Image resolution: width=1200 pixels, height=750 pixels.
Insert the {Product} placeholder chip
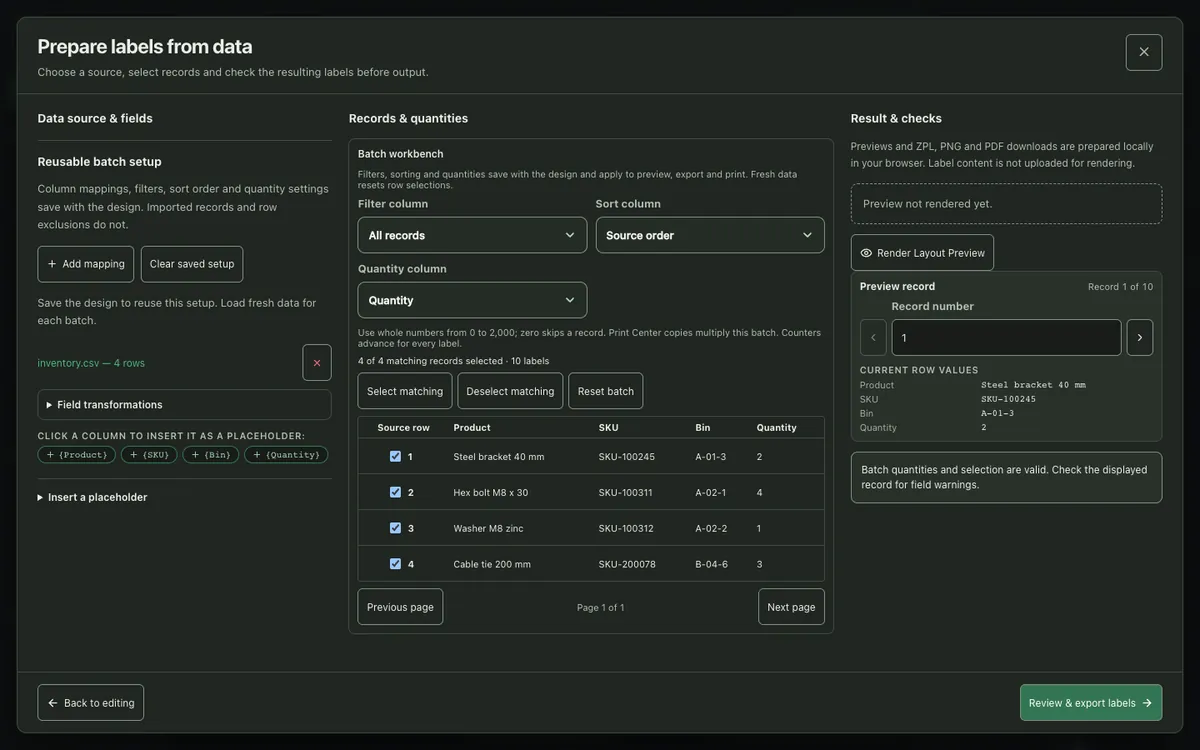[x=77, y=455]
